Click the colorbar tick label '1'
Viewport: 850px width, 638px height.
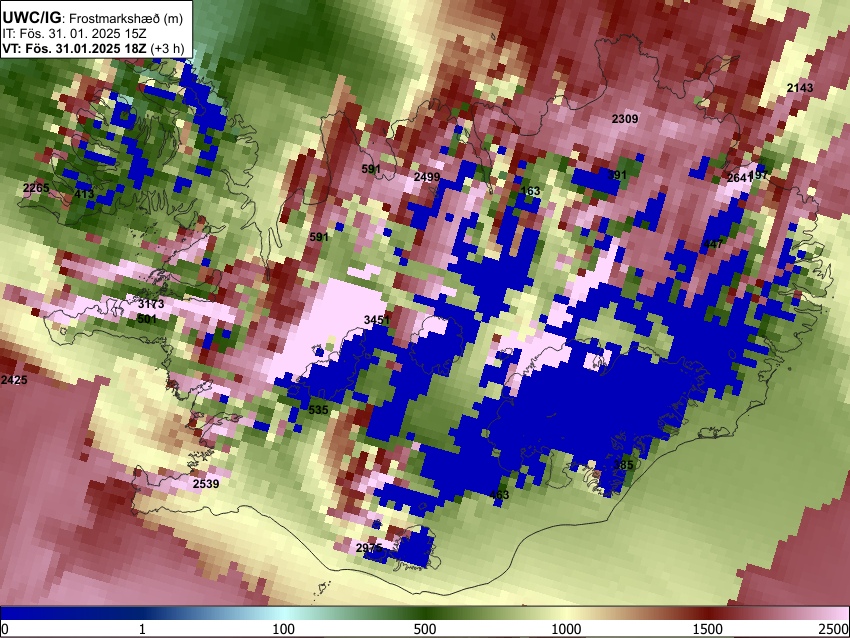(x=142, y=629)
